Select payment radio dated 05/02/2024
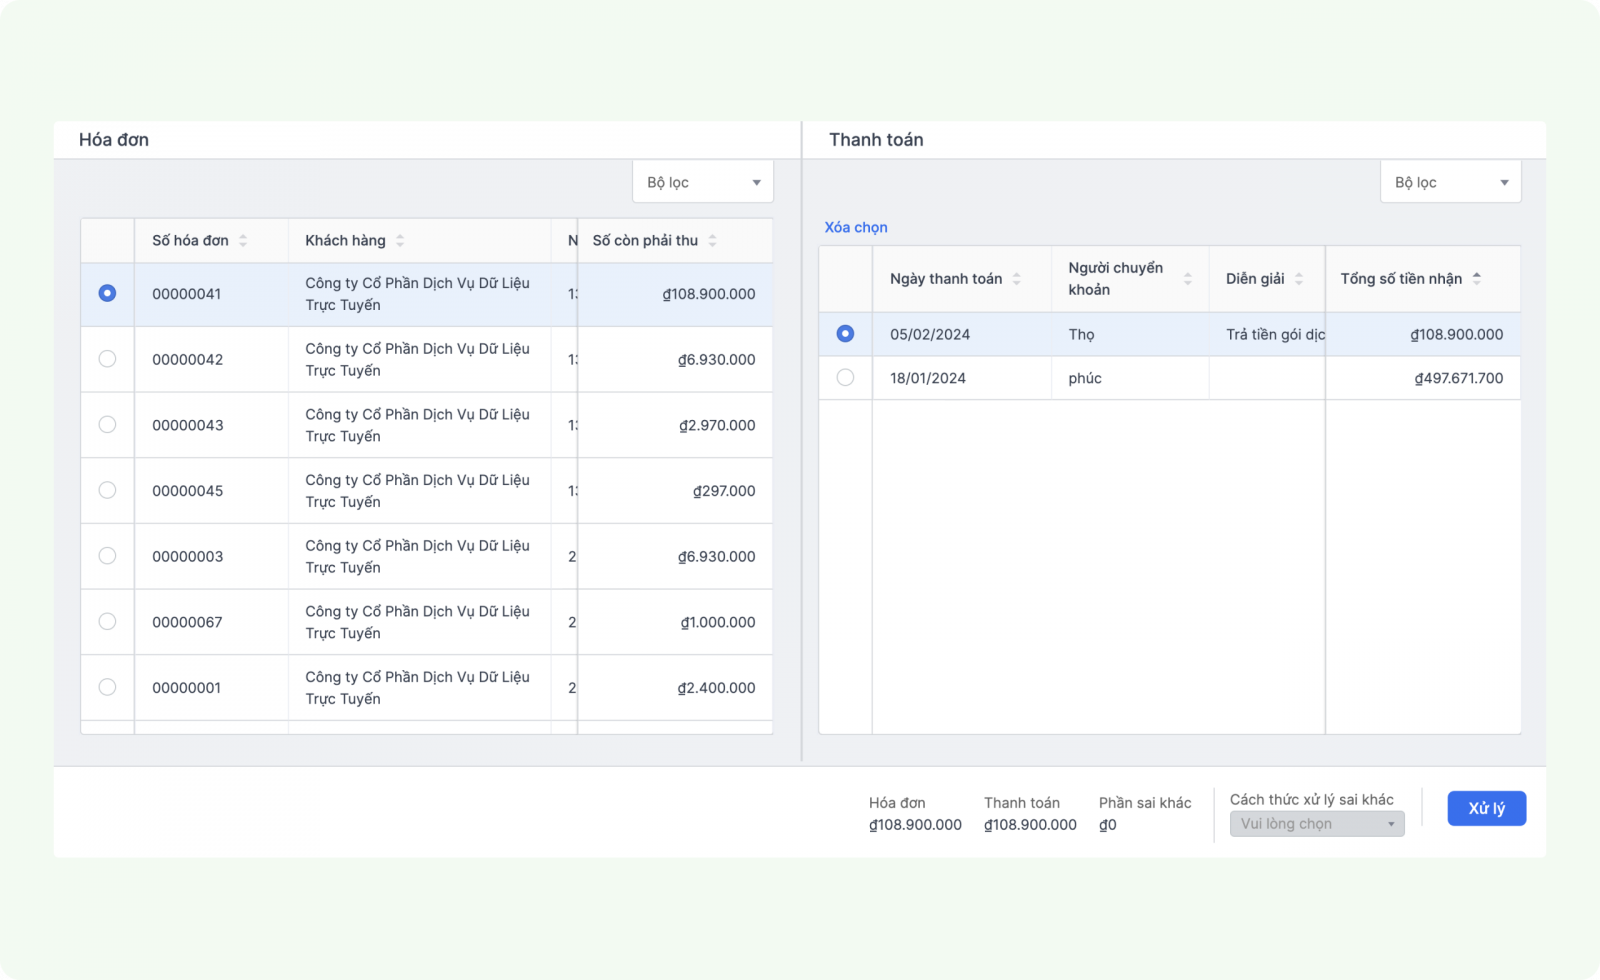 pyautogui.click(x=845, y=334)
